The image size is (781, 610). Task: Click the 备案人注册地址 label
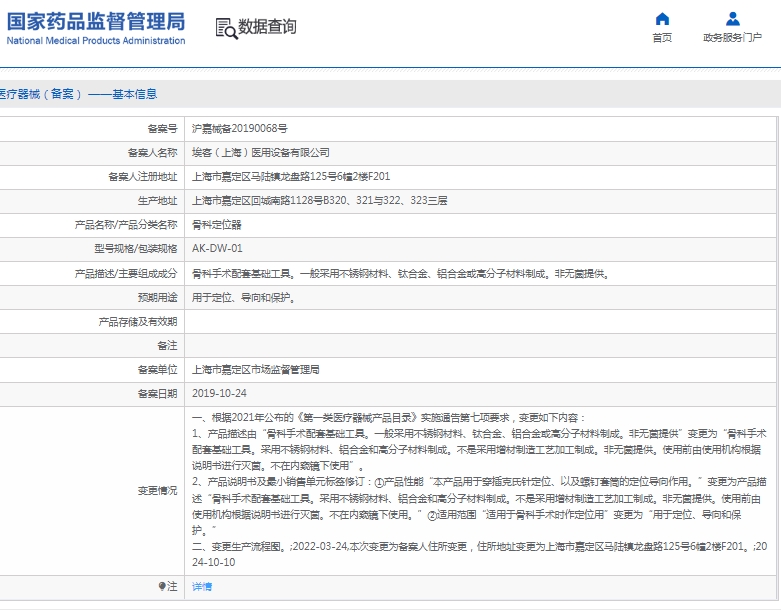click(142, 176)
